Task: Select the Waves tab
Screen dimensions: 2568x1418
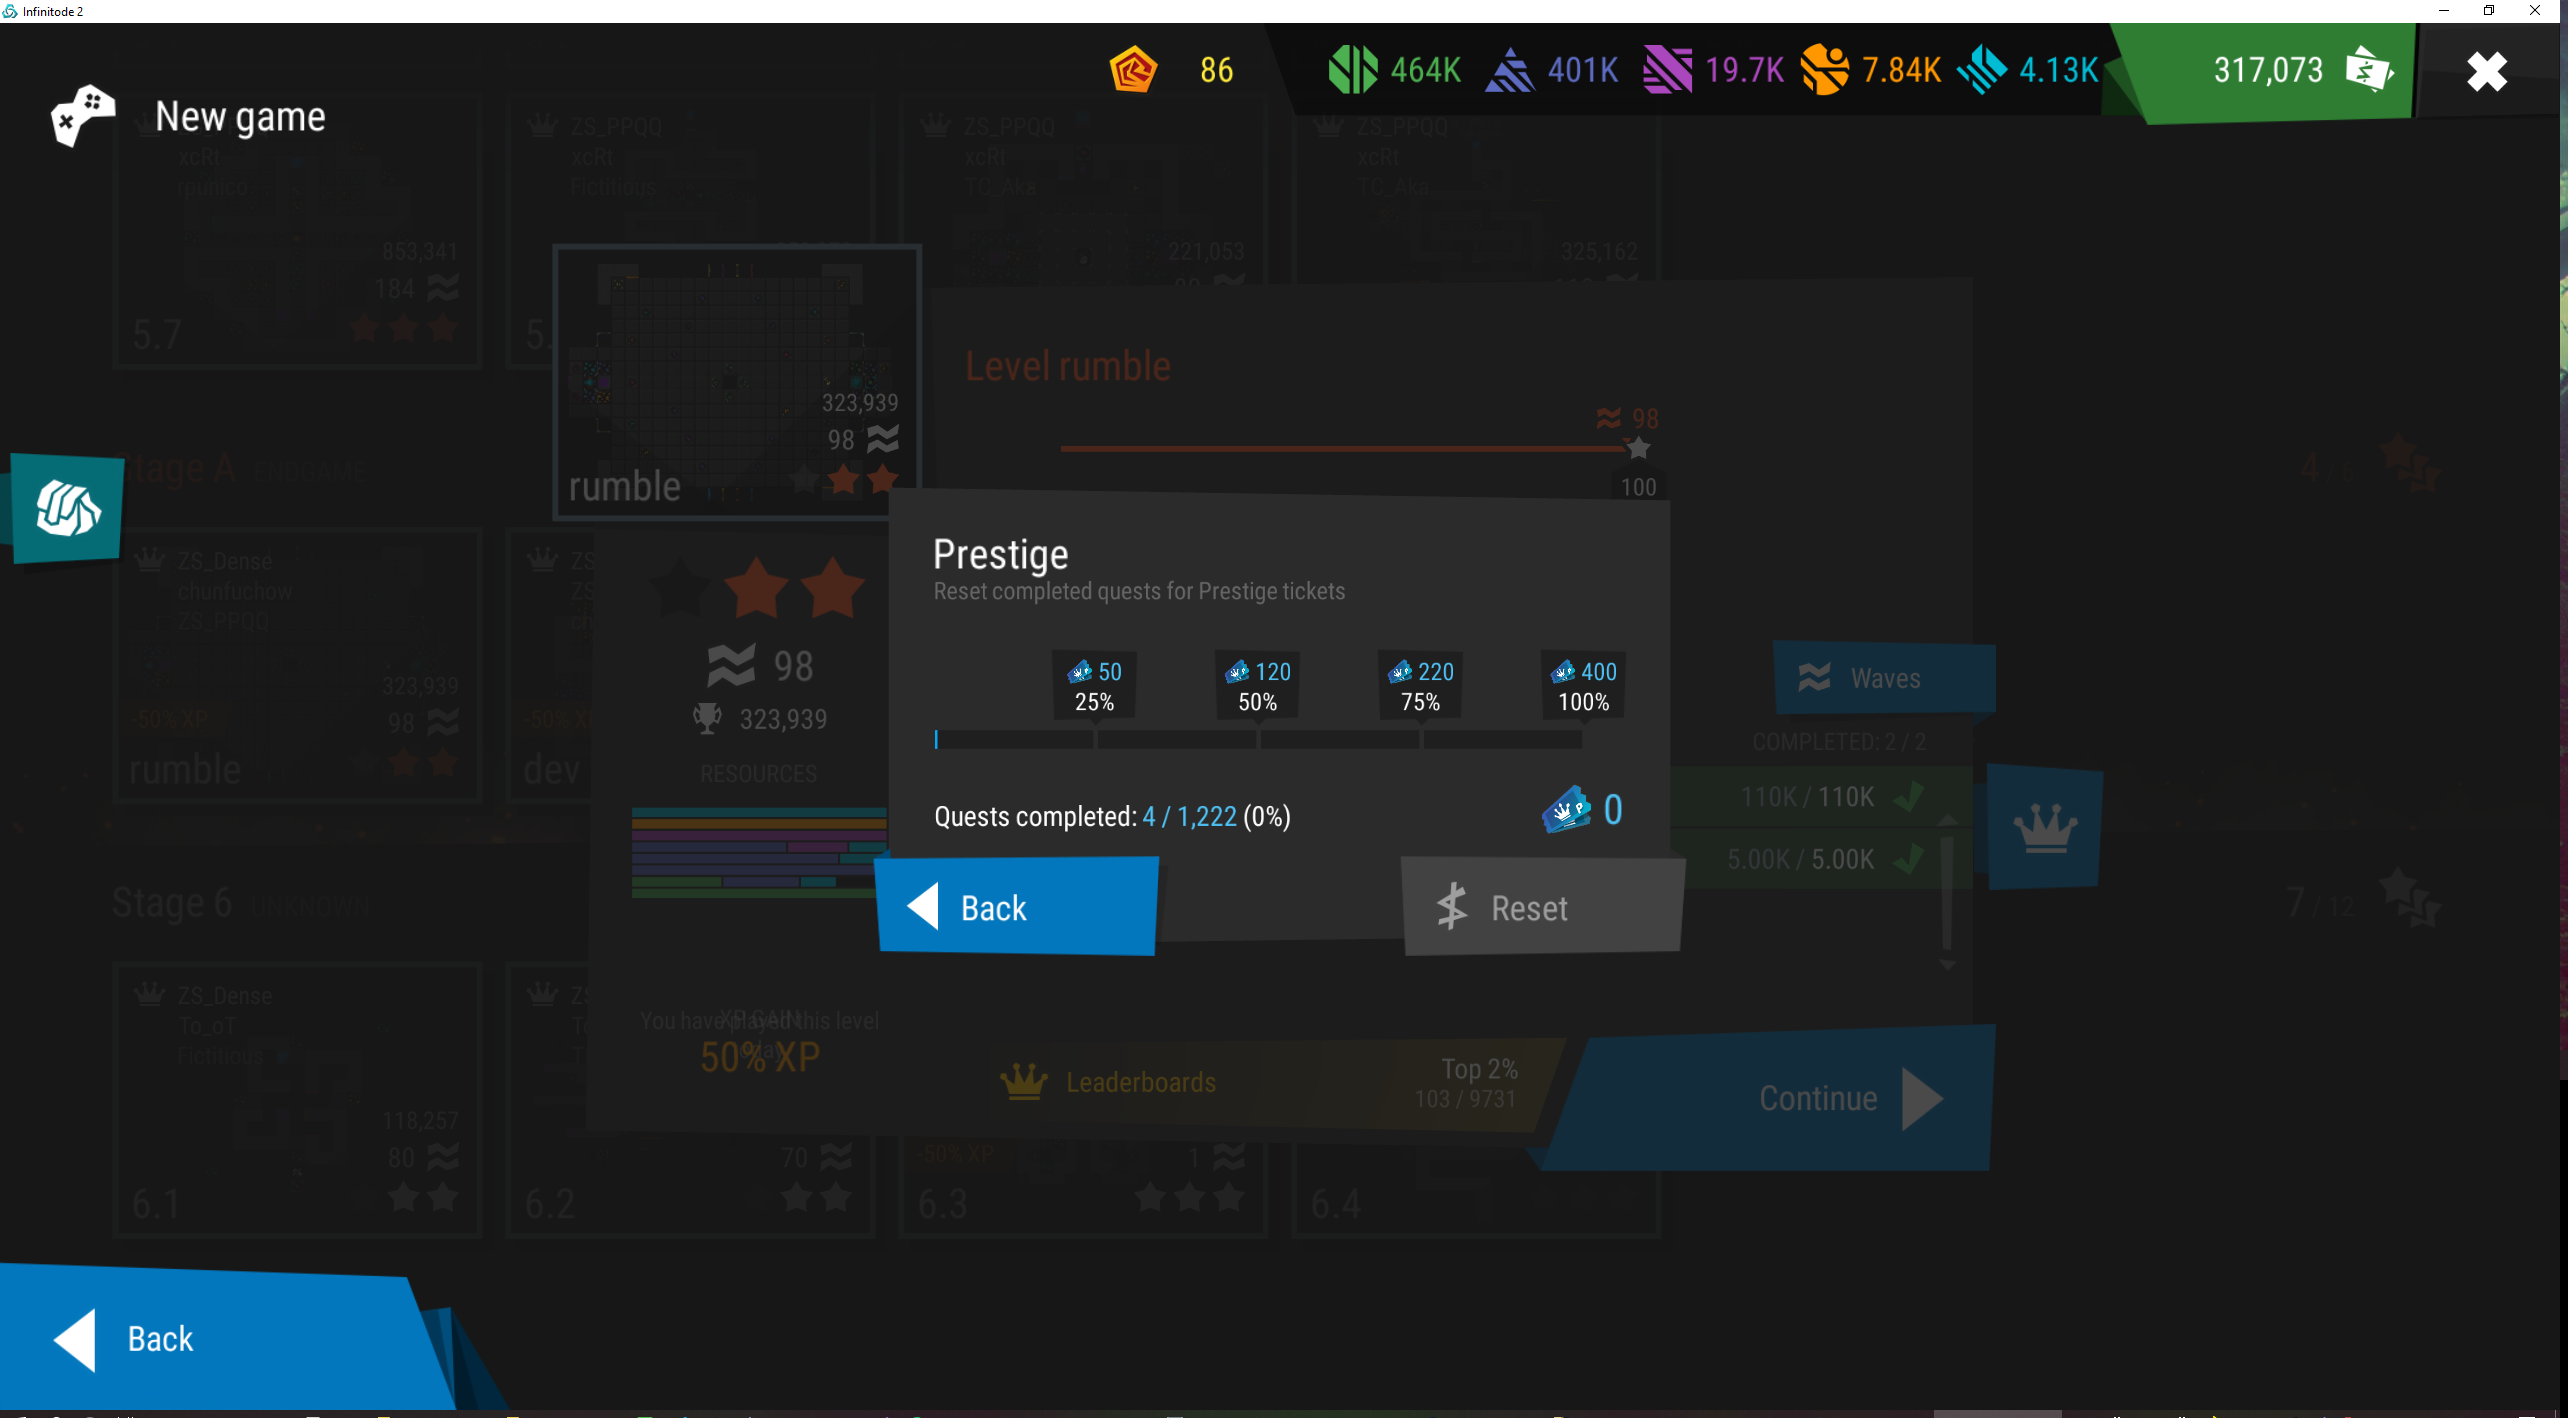Action: (1883, 678)
